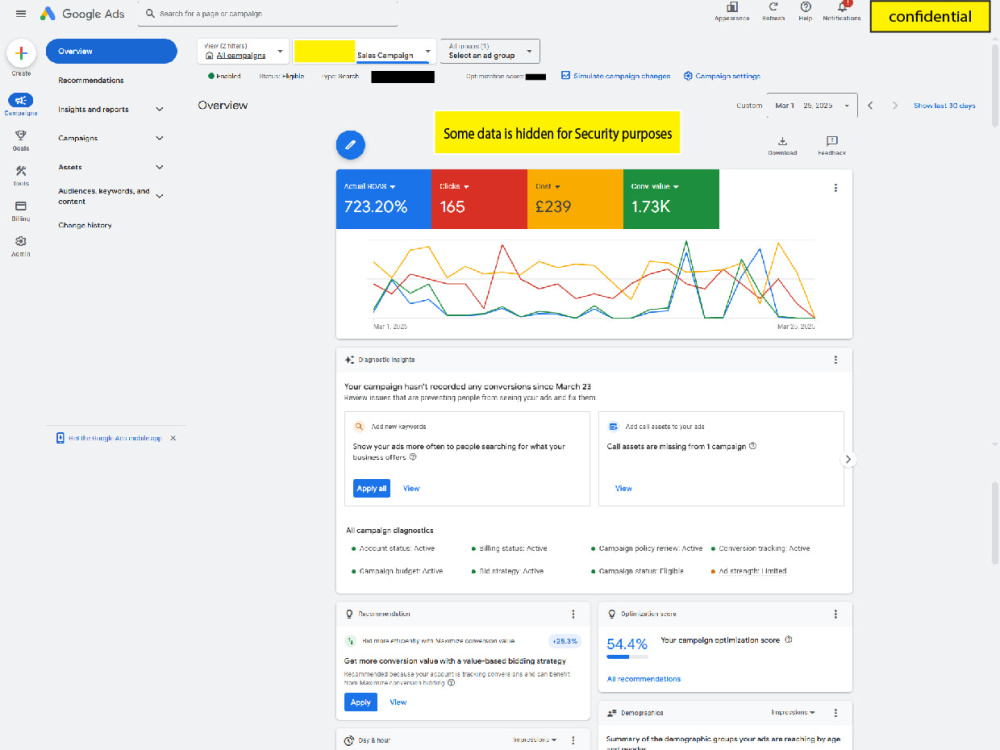Open the hamburger main menu
This screenshot has height=750, width=1000.
(x=20, y=13)
